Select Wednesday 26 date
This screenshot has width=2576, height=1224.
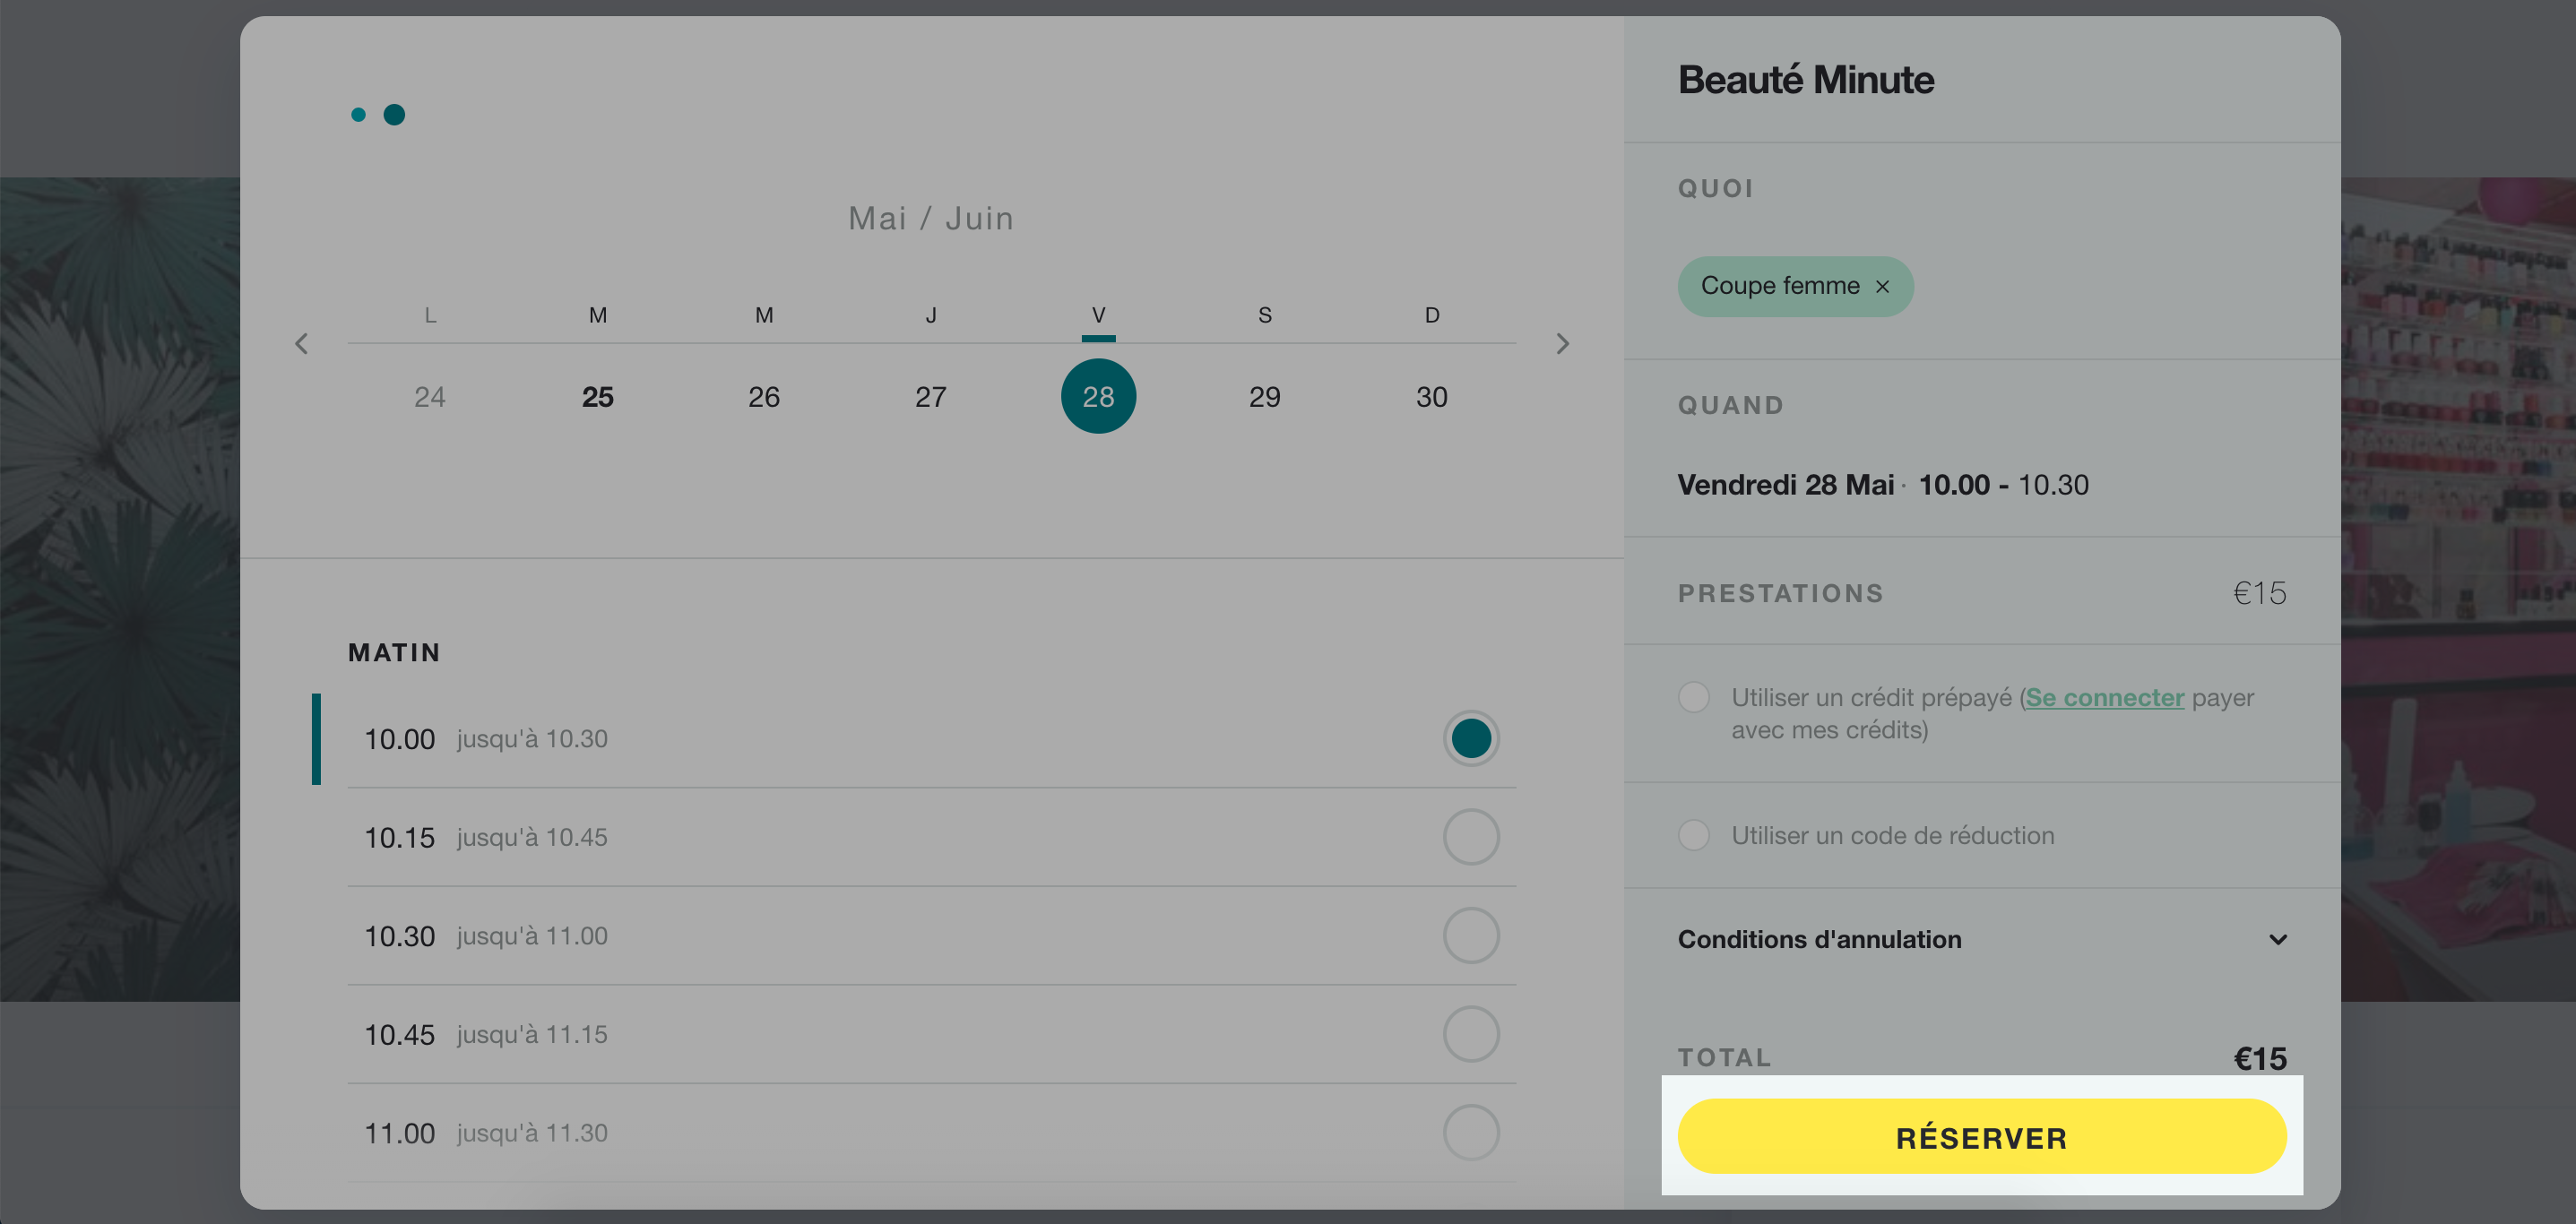(x=764, y=397)
